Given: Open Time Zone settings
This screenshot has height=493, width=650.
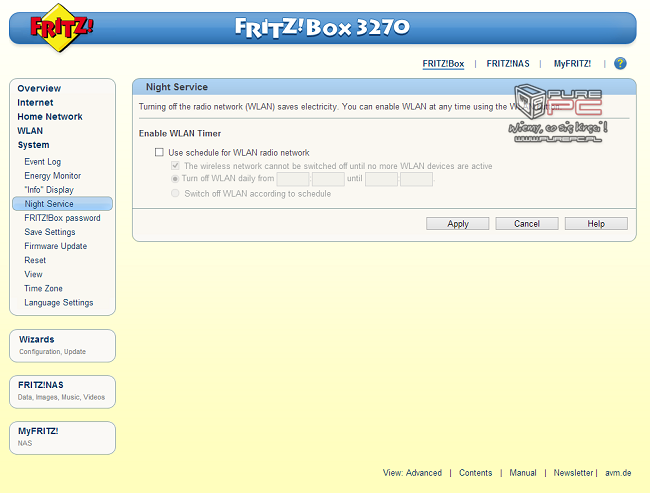Looking at the screenshot, I should [x=43, y=289].
